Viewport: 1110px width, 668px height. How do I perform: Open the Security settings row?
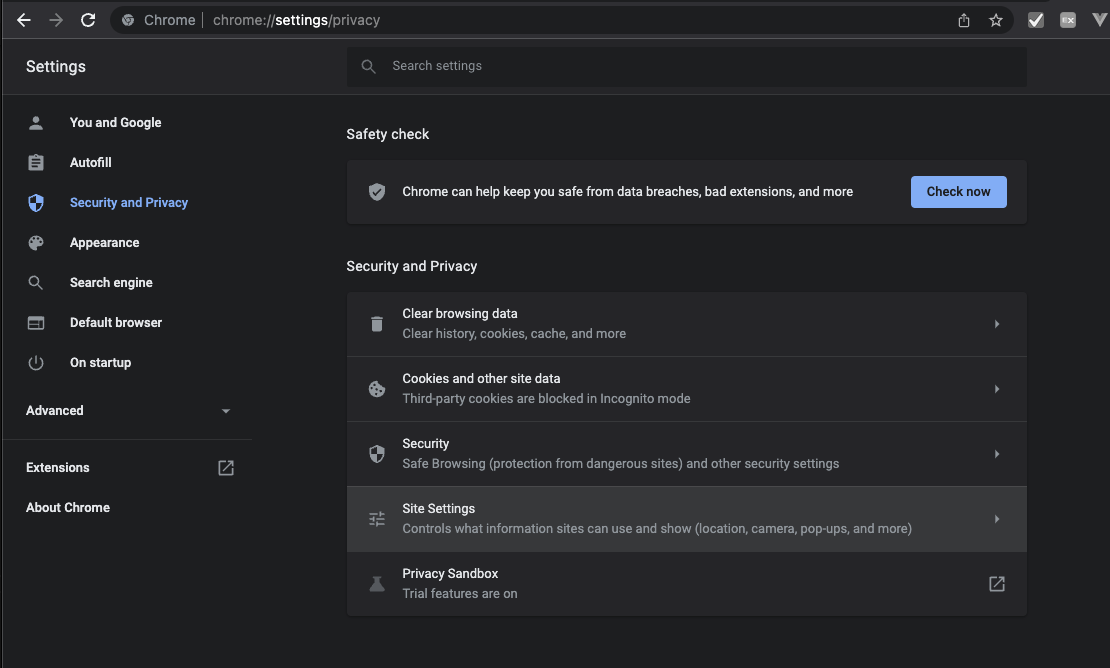point(687,454)
